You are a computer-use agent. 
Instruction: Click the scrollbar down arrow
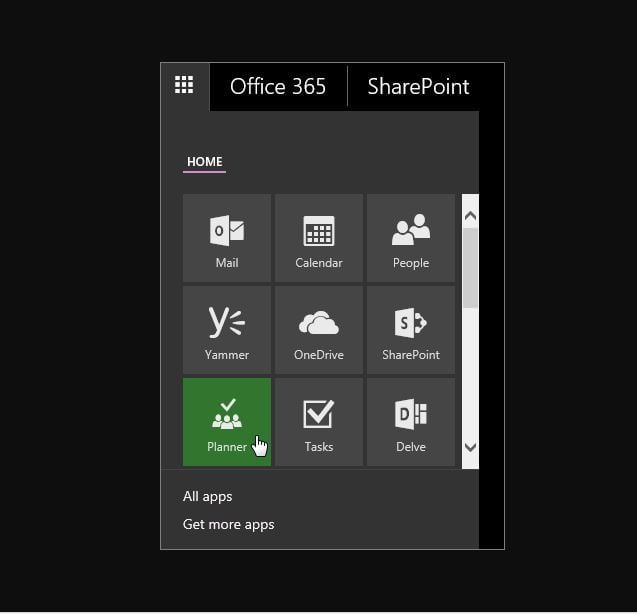tap(470, 447)
